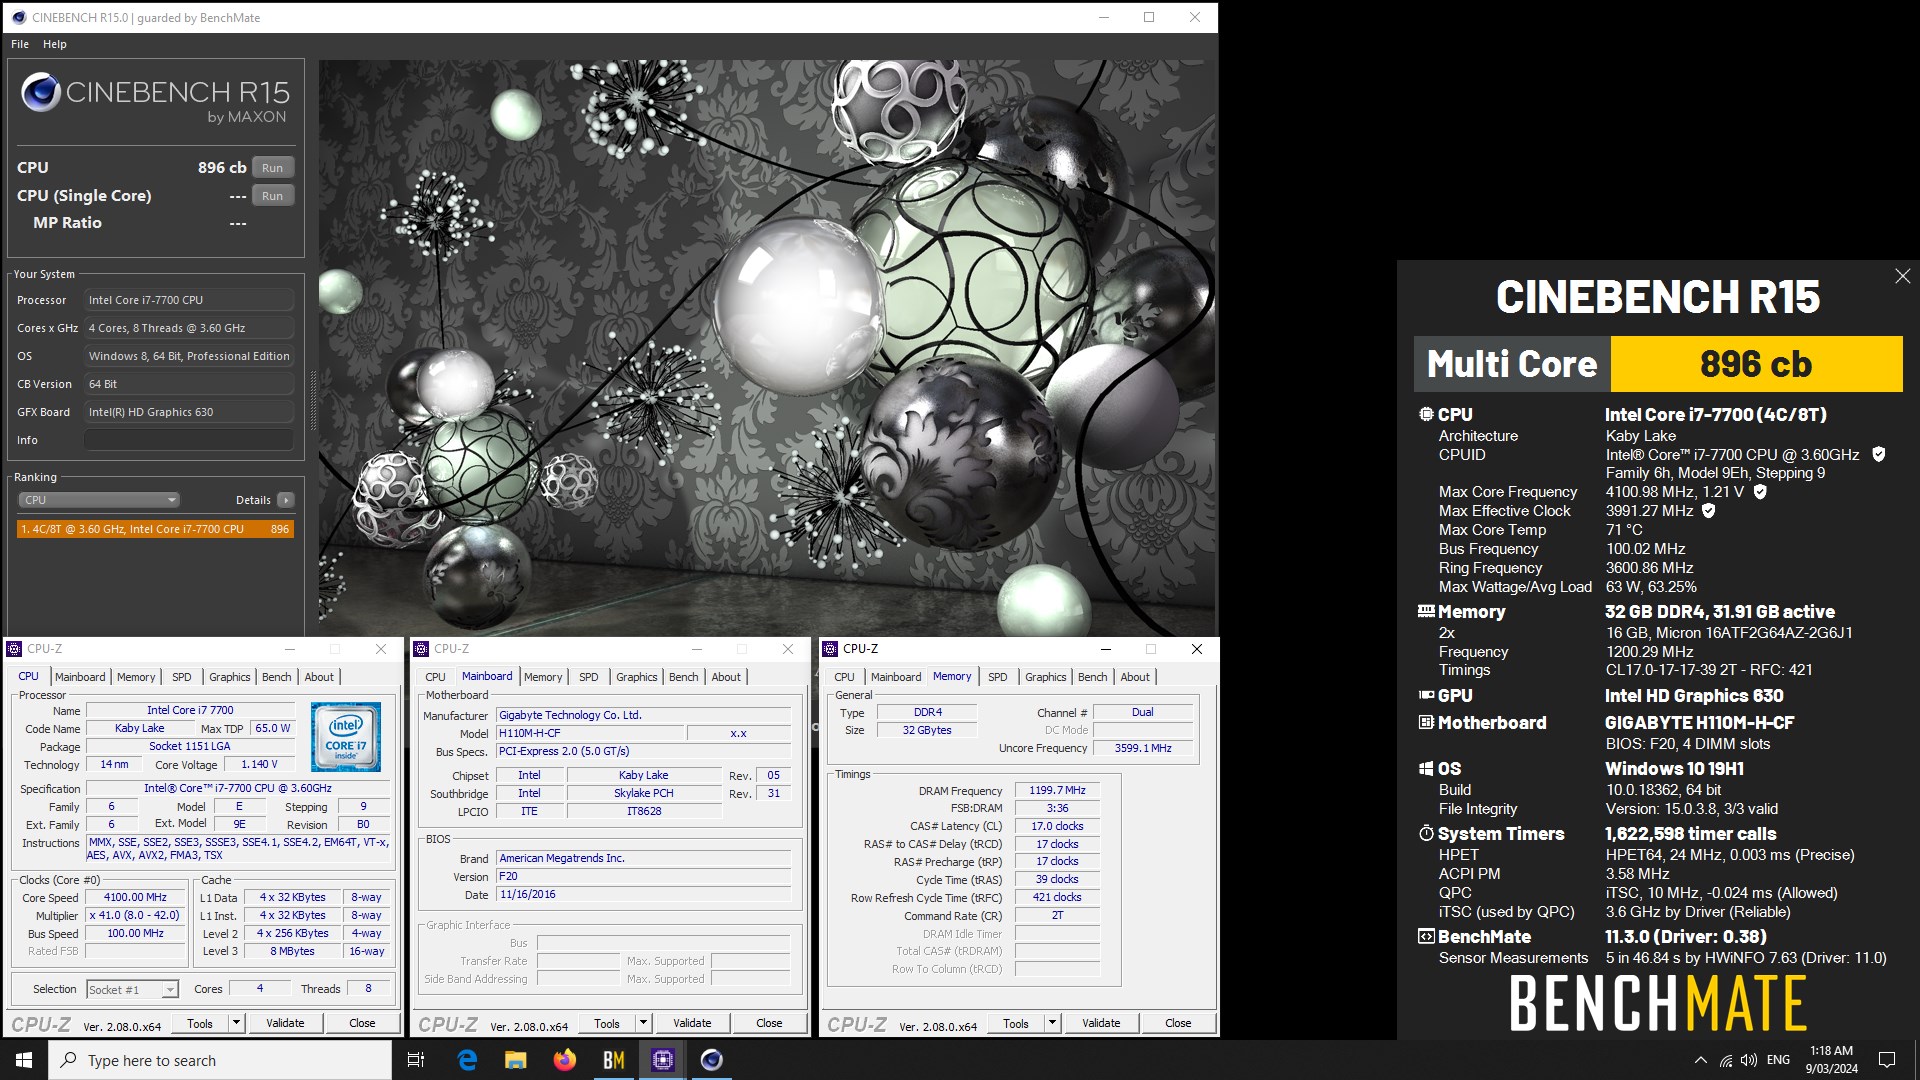Launch Microsoft Edge from the taskbar
This screenshot has height=1080, width=1920.
467,1060
